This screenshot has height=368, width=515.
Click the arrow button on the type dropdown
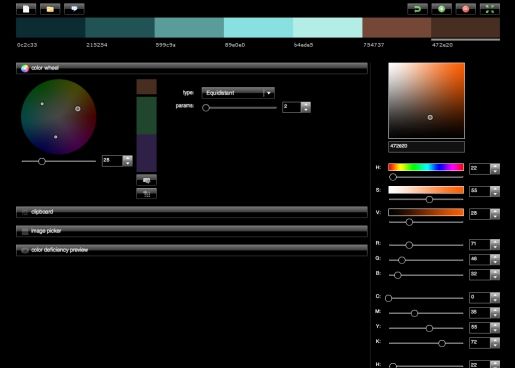(269, 93)
